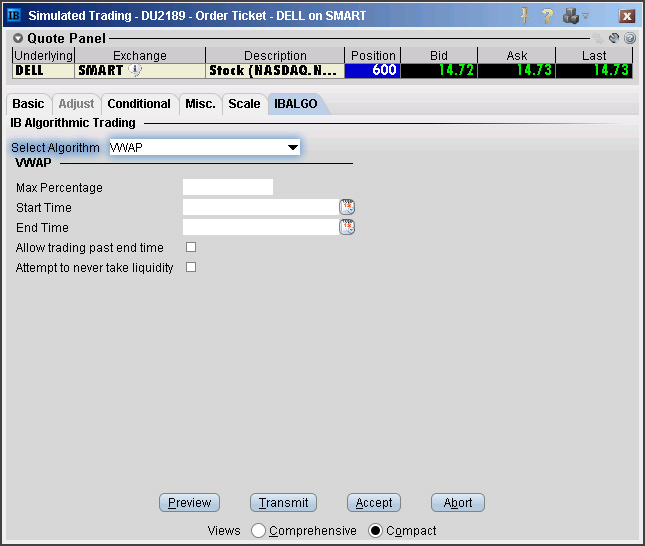Switch to the Adjust tab
The height and width of the screenshot is (546, 645).
click(x=76, y=104)
